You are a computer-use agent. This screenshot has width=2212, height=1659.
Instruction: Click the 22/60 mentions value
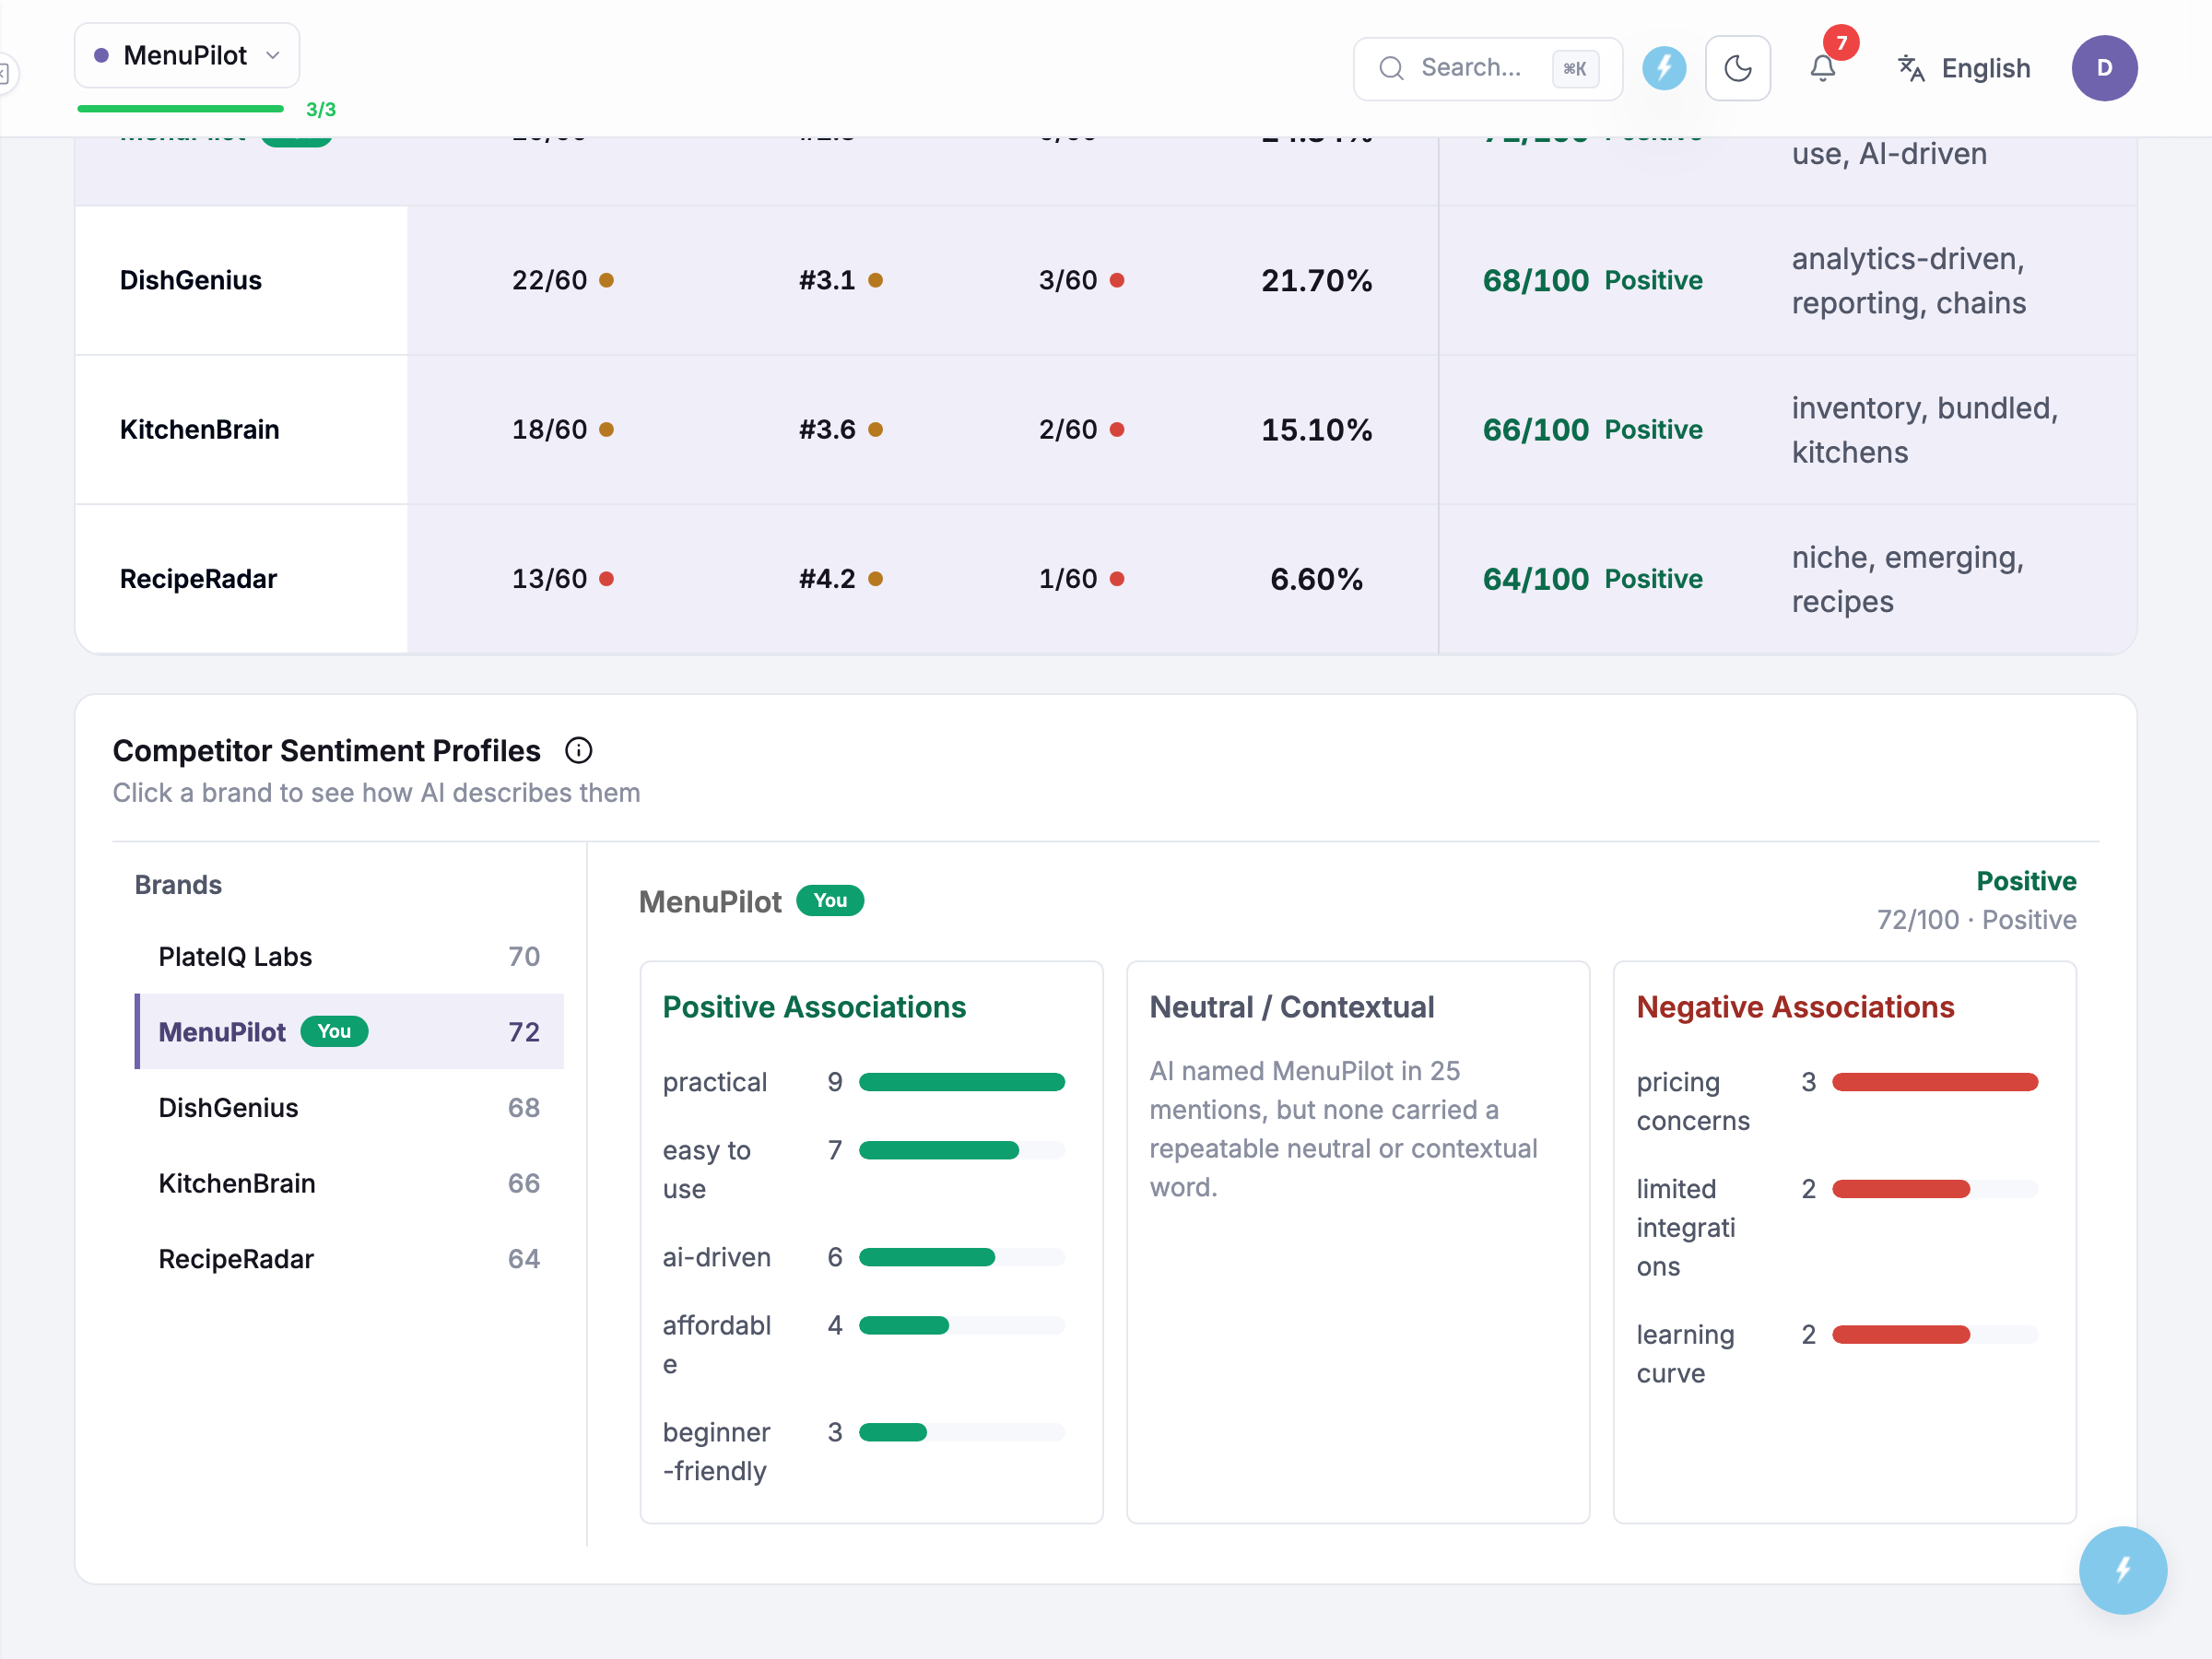pyautogui.click(x=549, y=280)
